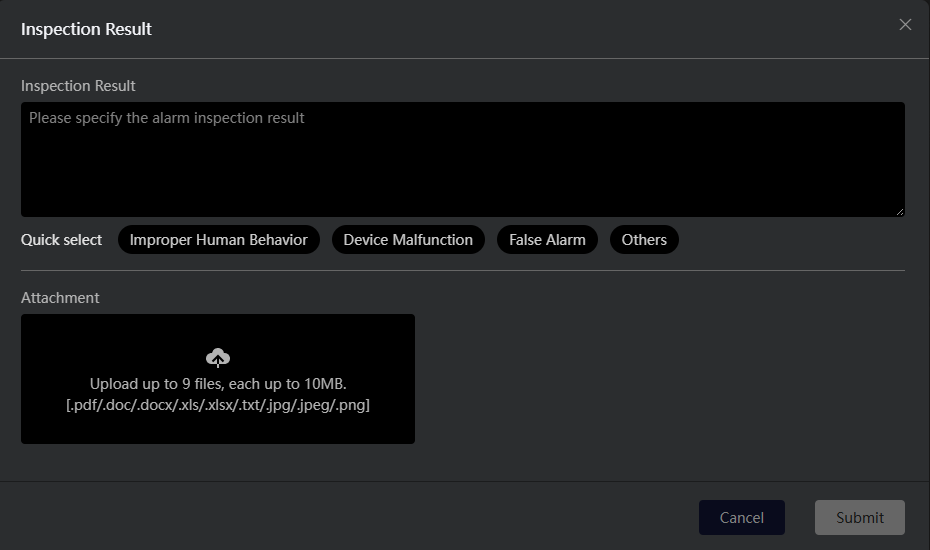Click the placeholder text in the result box
This screenshot has width=930, height=550.
[x=167, y=118]
